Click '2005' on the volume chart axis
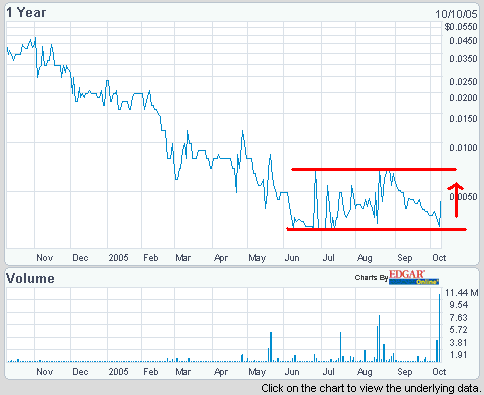Image resolution: width=484 pixels, height=395 pixels. [118, 372]
